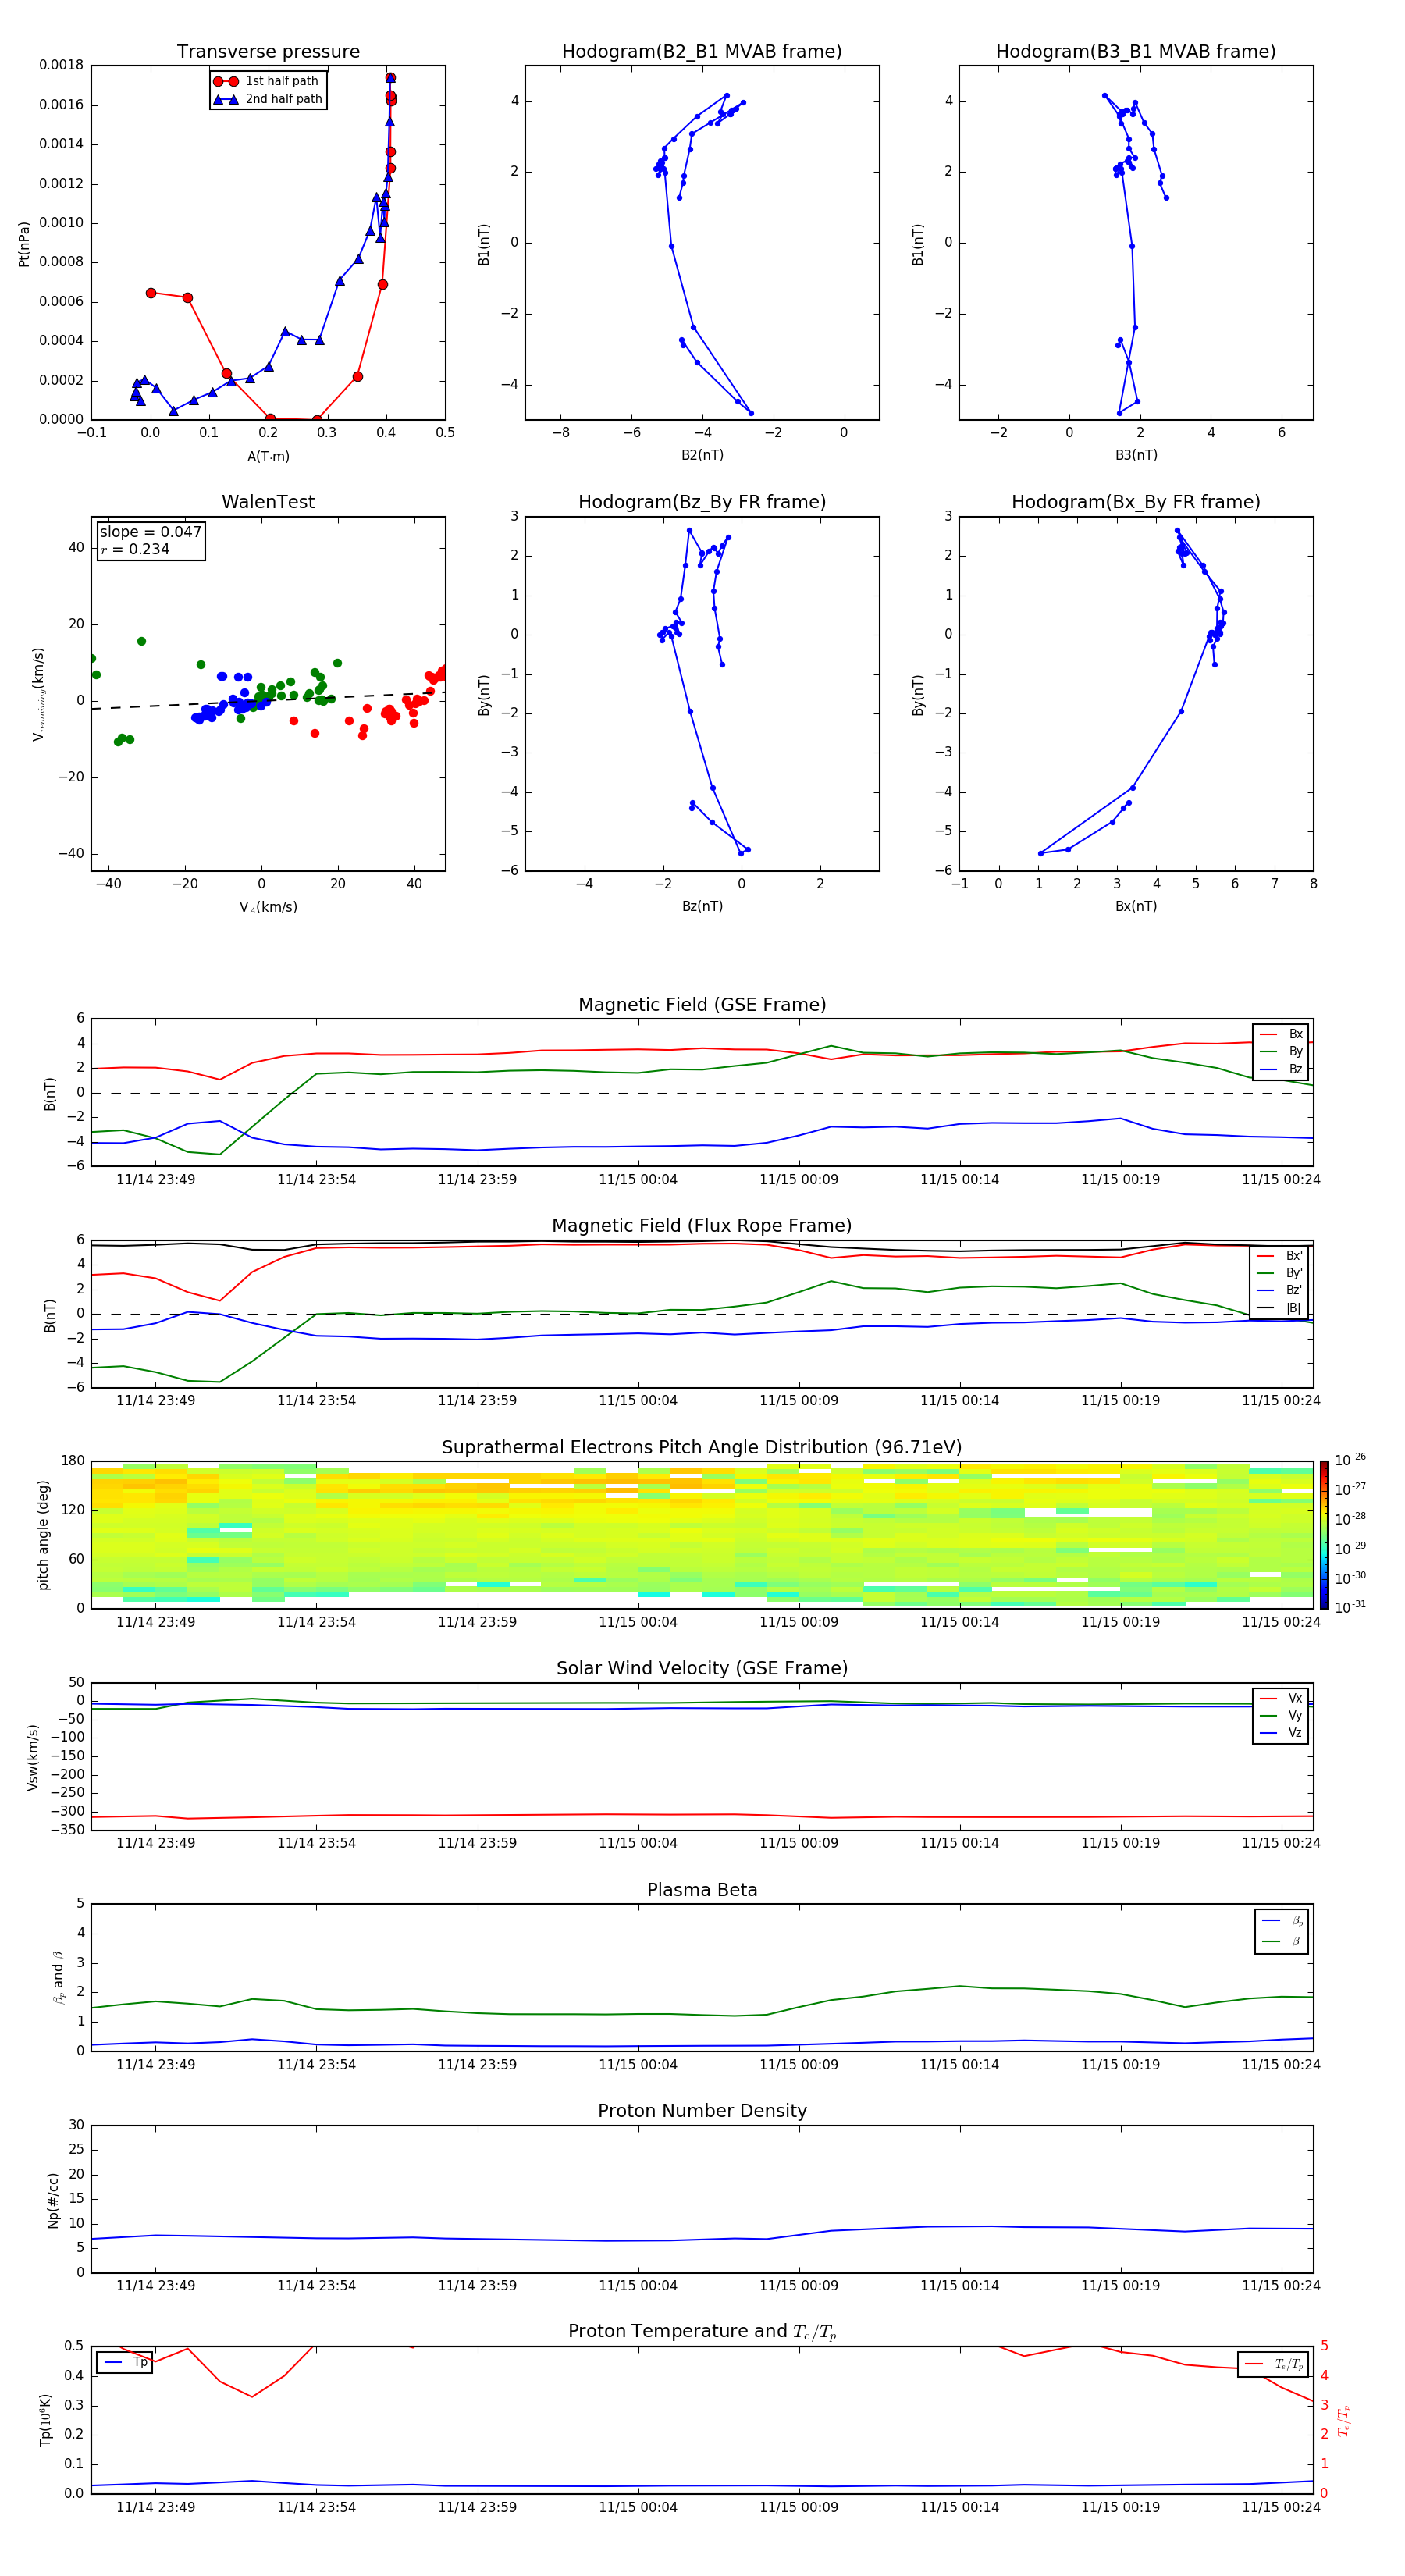This screenshot has width=1405, height=2576.
Task: Click the 'Magnetic Field (Flux Rope Frame)' title
Action: coord(702,1226)
